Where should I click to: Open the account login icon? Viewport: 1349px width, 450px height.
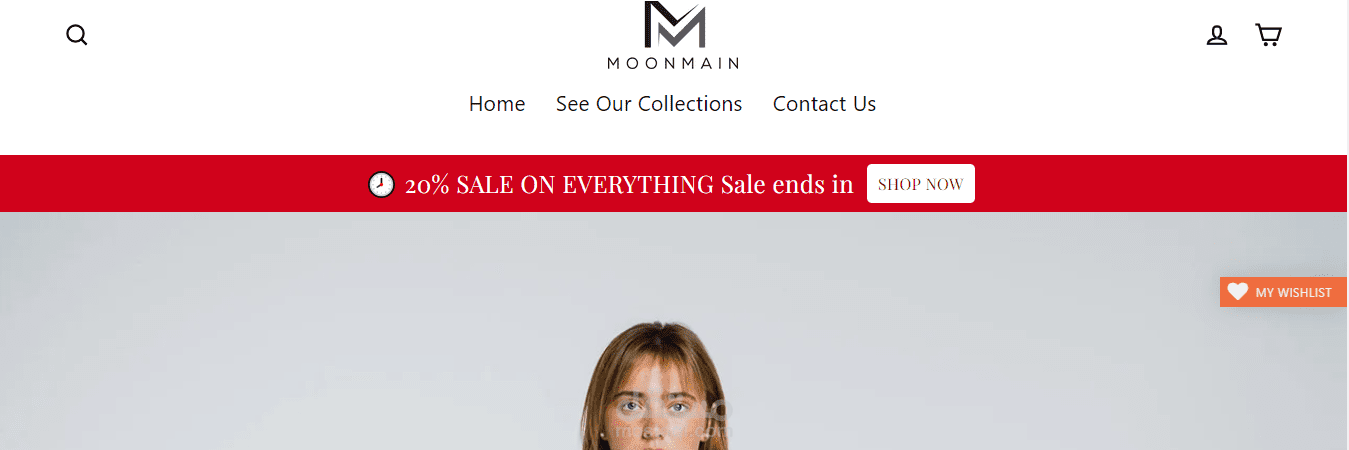[x=1216, y=35]
